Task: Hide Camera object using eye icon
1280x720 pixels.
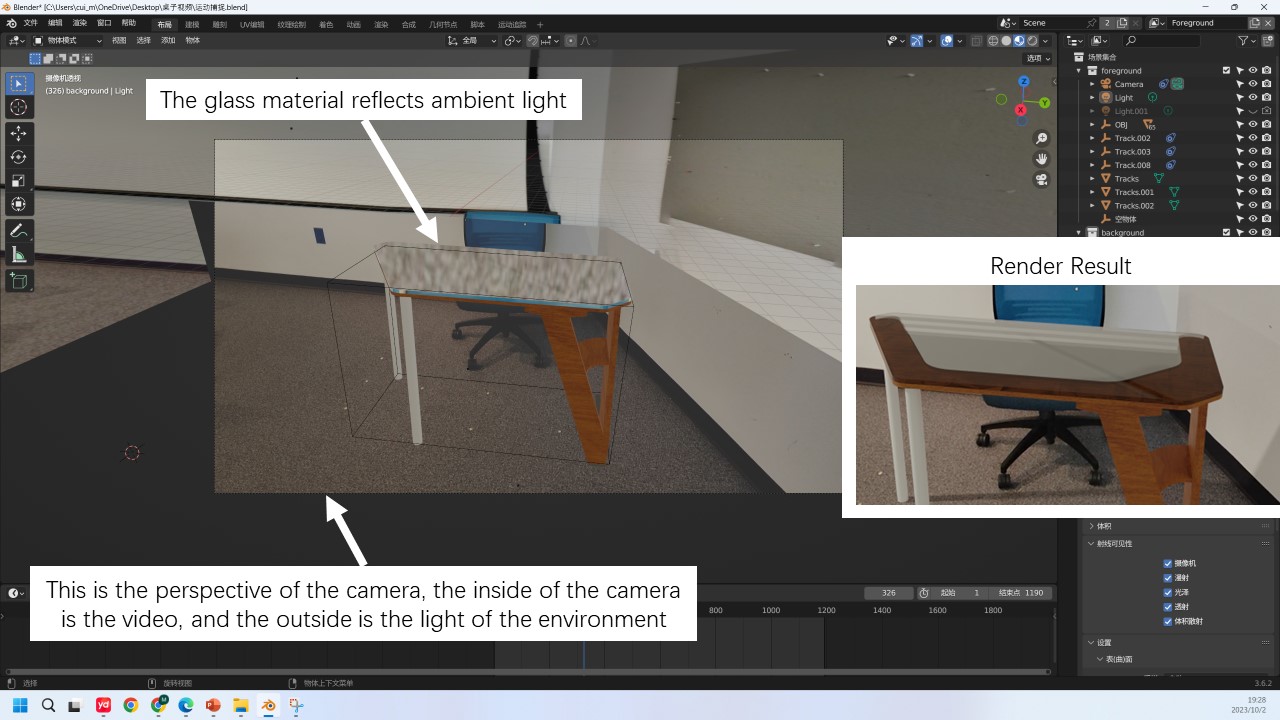Action: [1253, 84]
